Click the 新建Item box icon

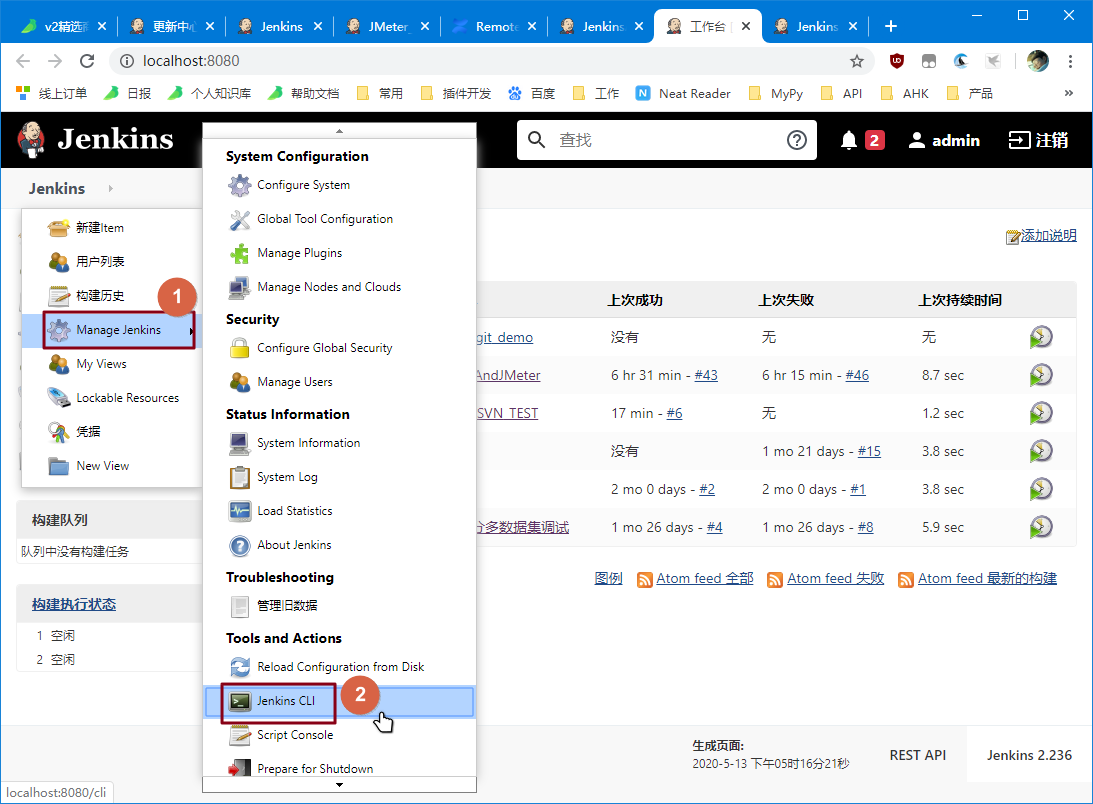(59, 227)
